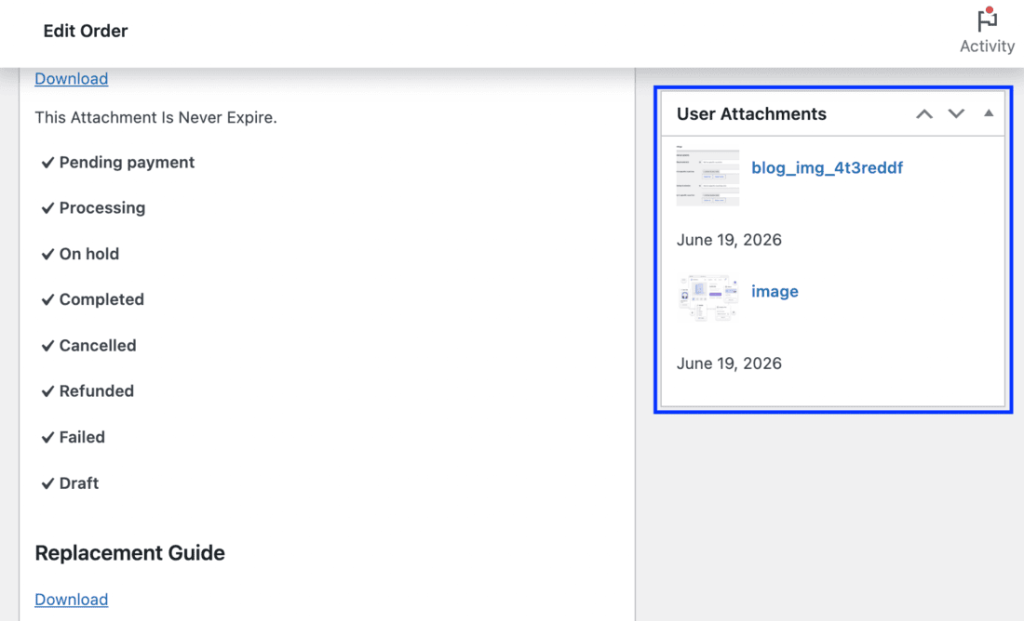This screenshot has width=1024, height=621.
Task: Click the blog_img_4t3reddf thumbnail
Action: 708,176
